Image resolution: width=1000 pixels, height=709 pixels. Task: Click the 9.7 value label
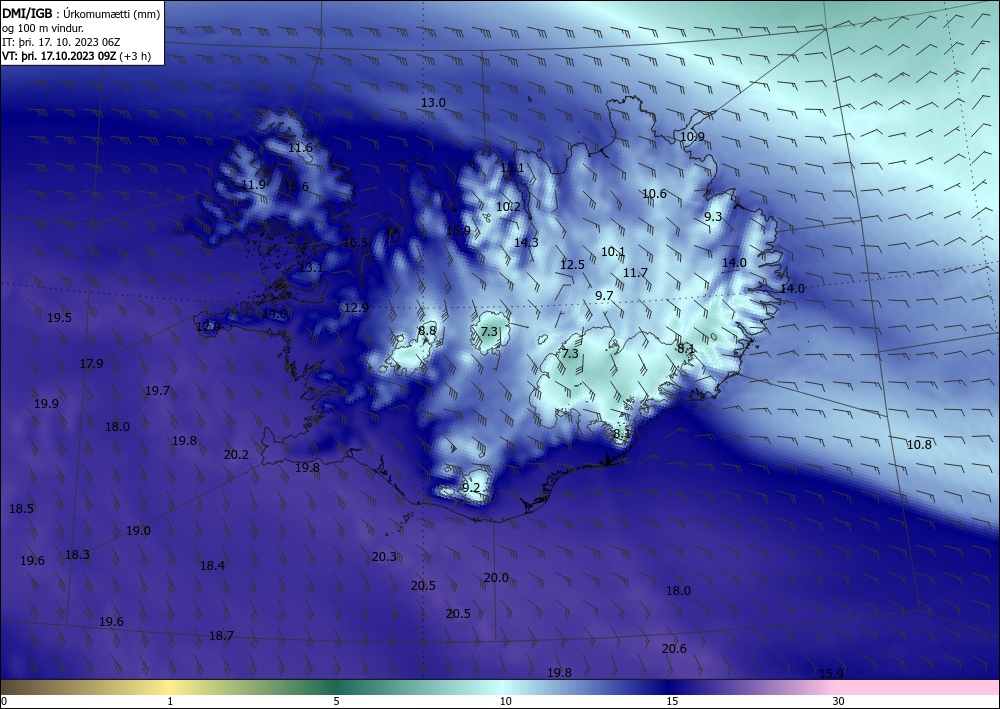604,296
